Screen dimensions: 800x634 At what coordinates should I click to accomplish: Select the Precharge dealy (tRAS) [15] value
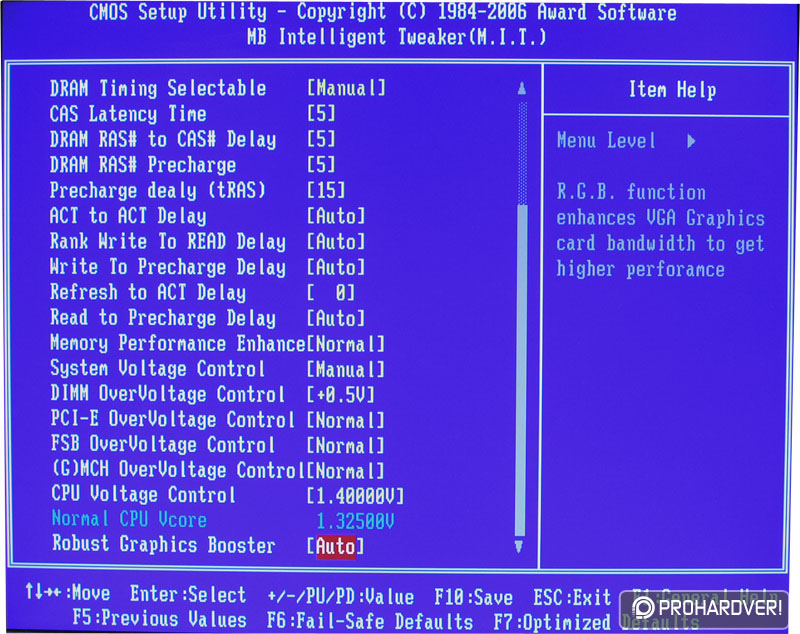326,190
